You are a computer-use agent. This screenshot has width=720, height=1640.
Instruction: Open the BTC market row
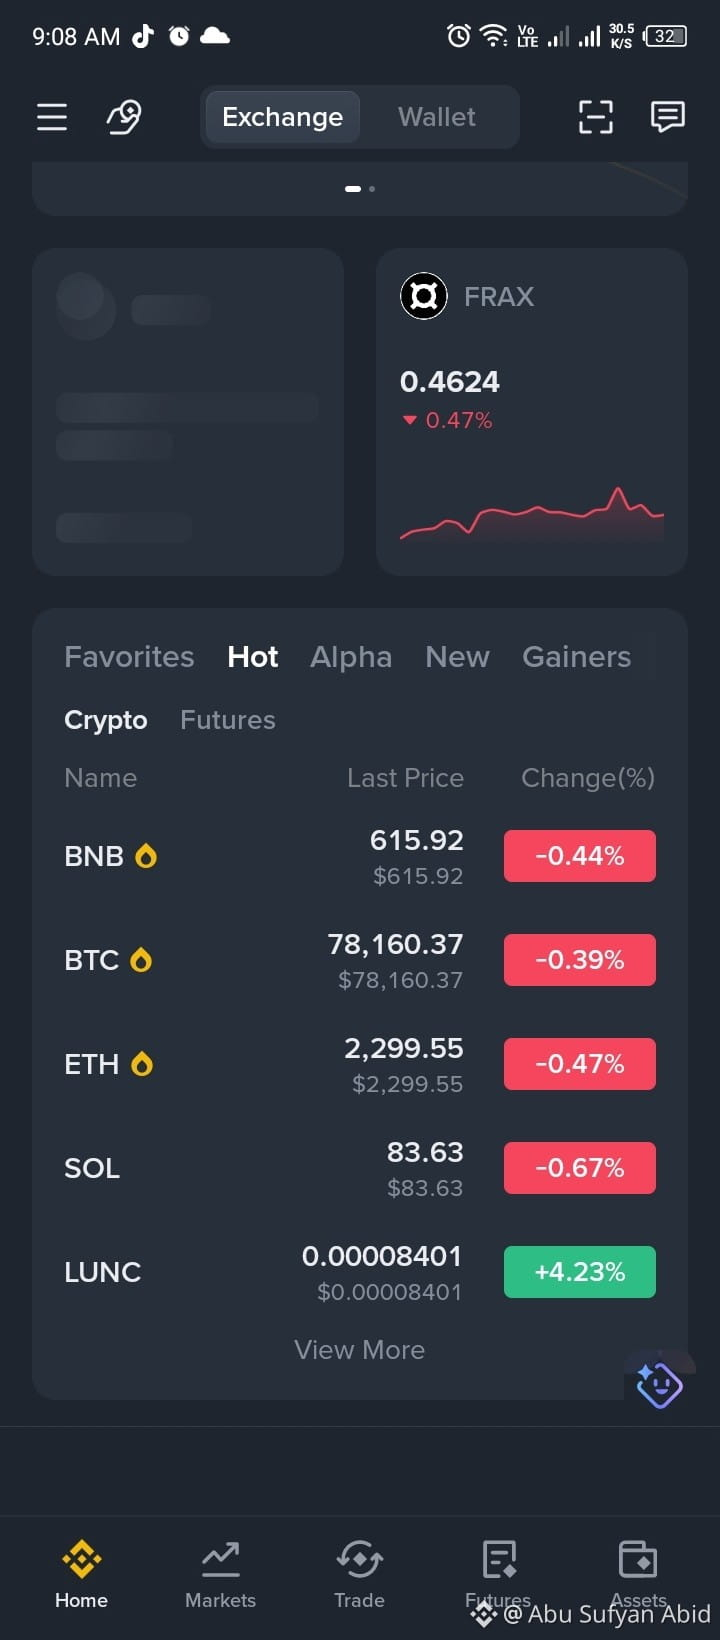pos(360,960)
